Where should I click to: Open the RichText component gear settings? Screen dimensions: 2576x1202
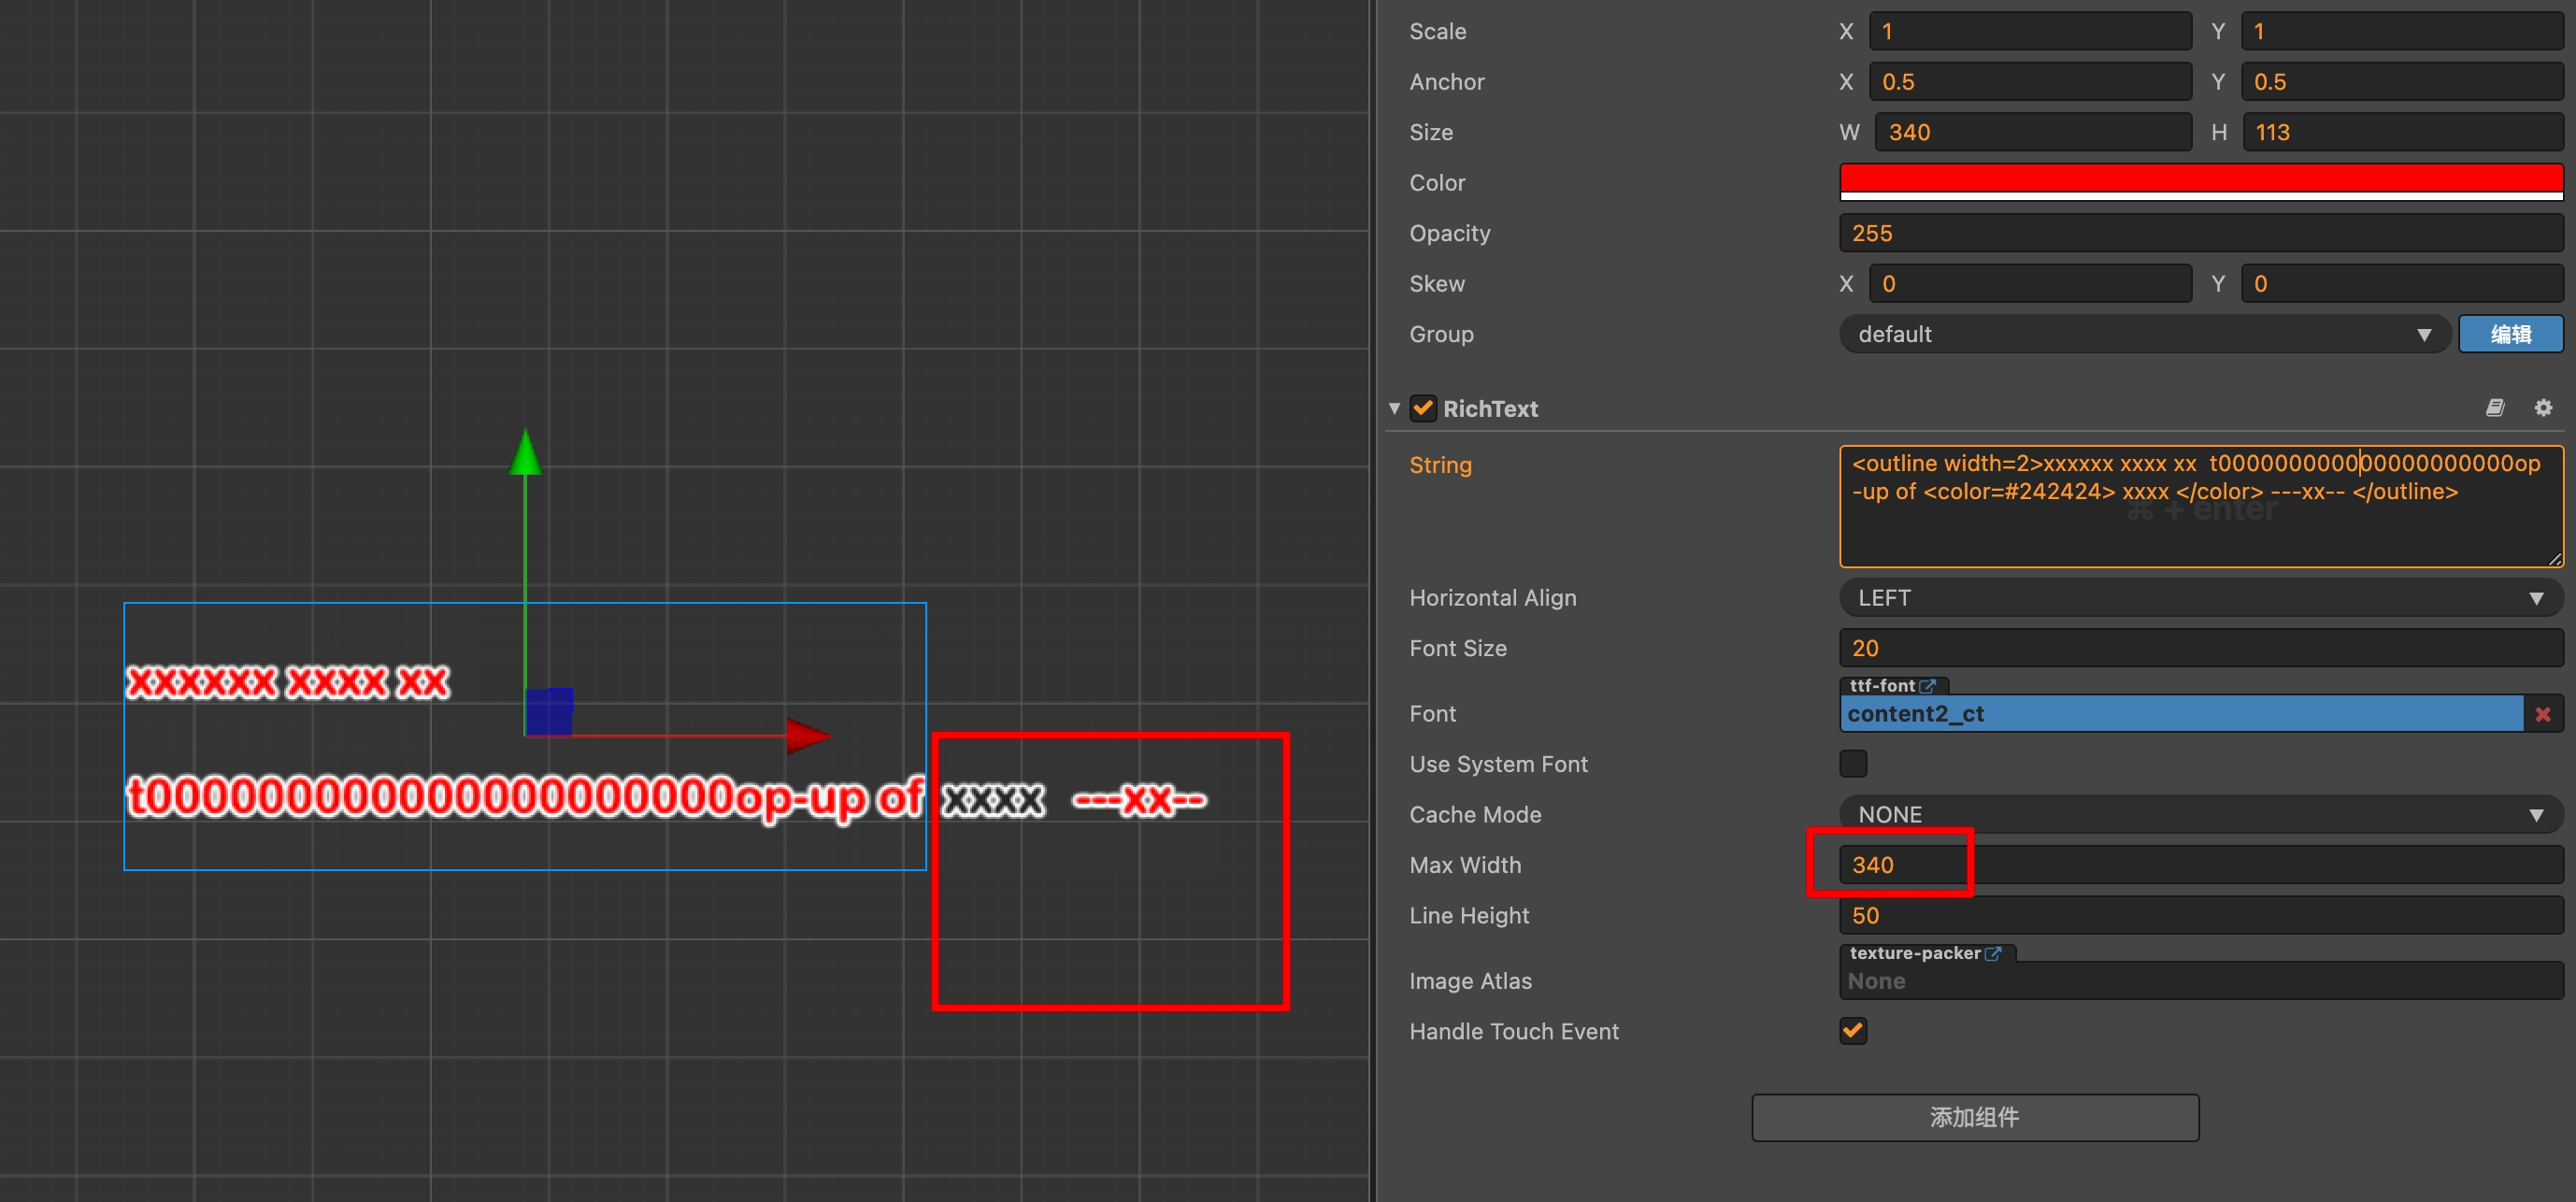click(x=2543, y=408)
